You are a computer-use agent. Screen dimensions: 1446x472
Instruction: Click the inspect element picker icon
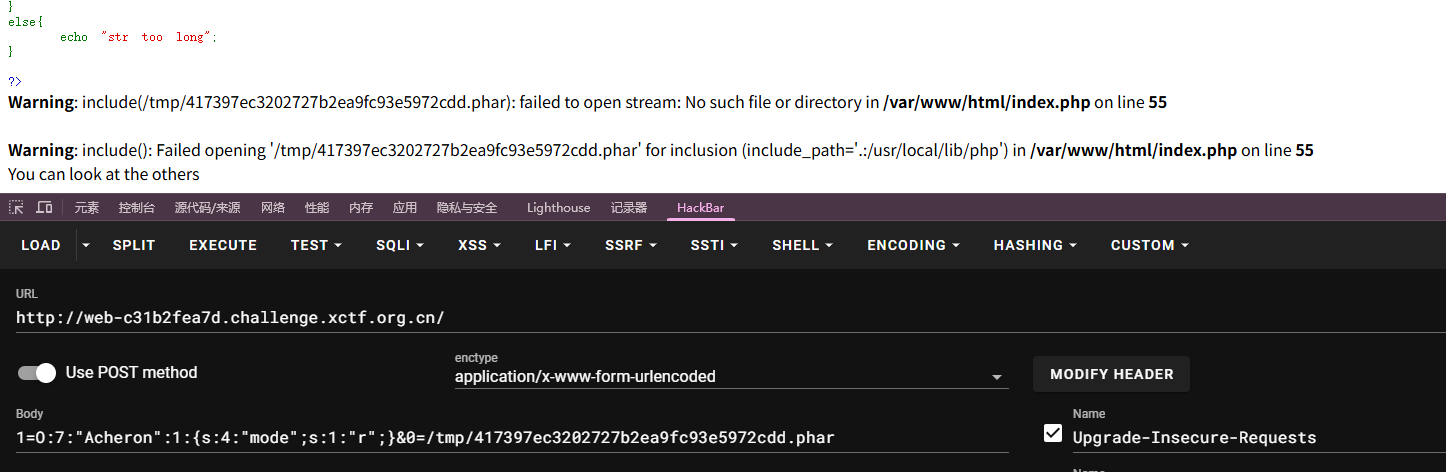point(16,208)
